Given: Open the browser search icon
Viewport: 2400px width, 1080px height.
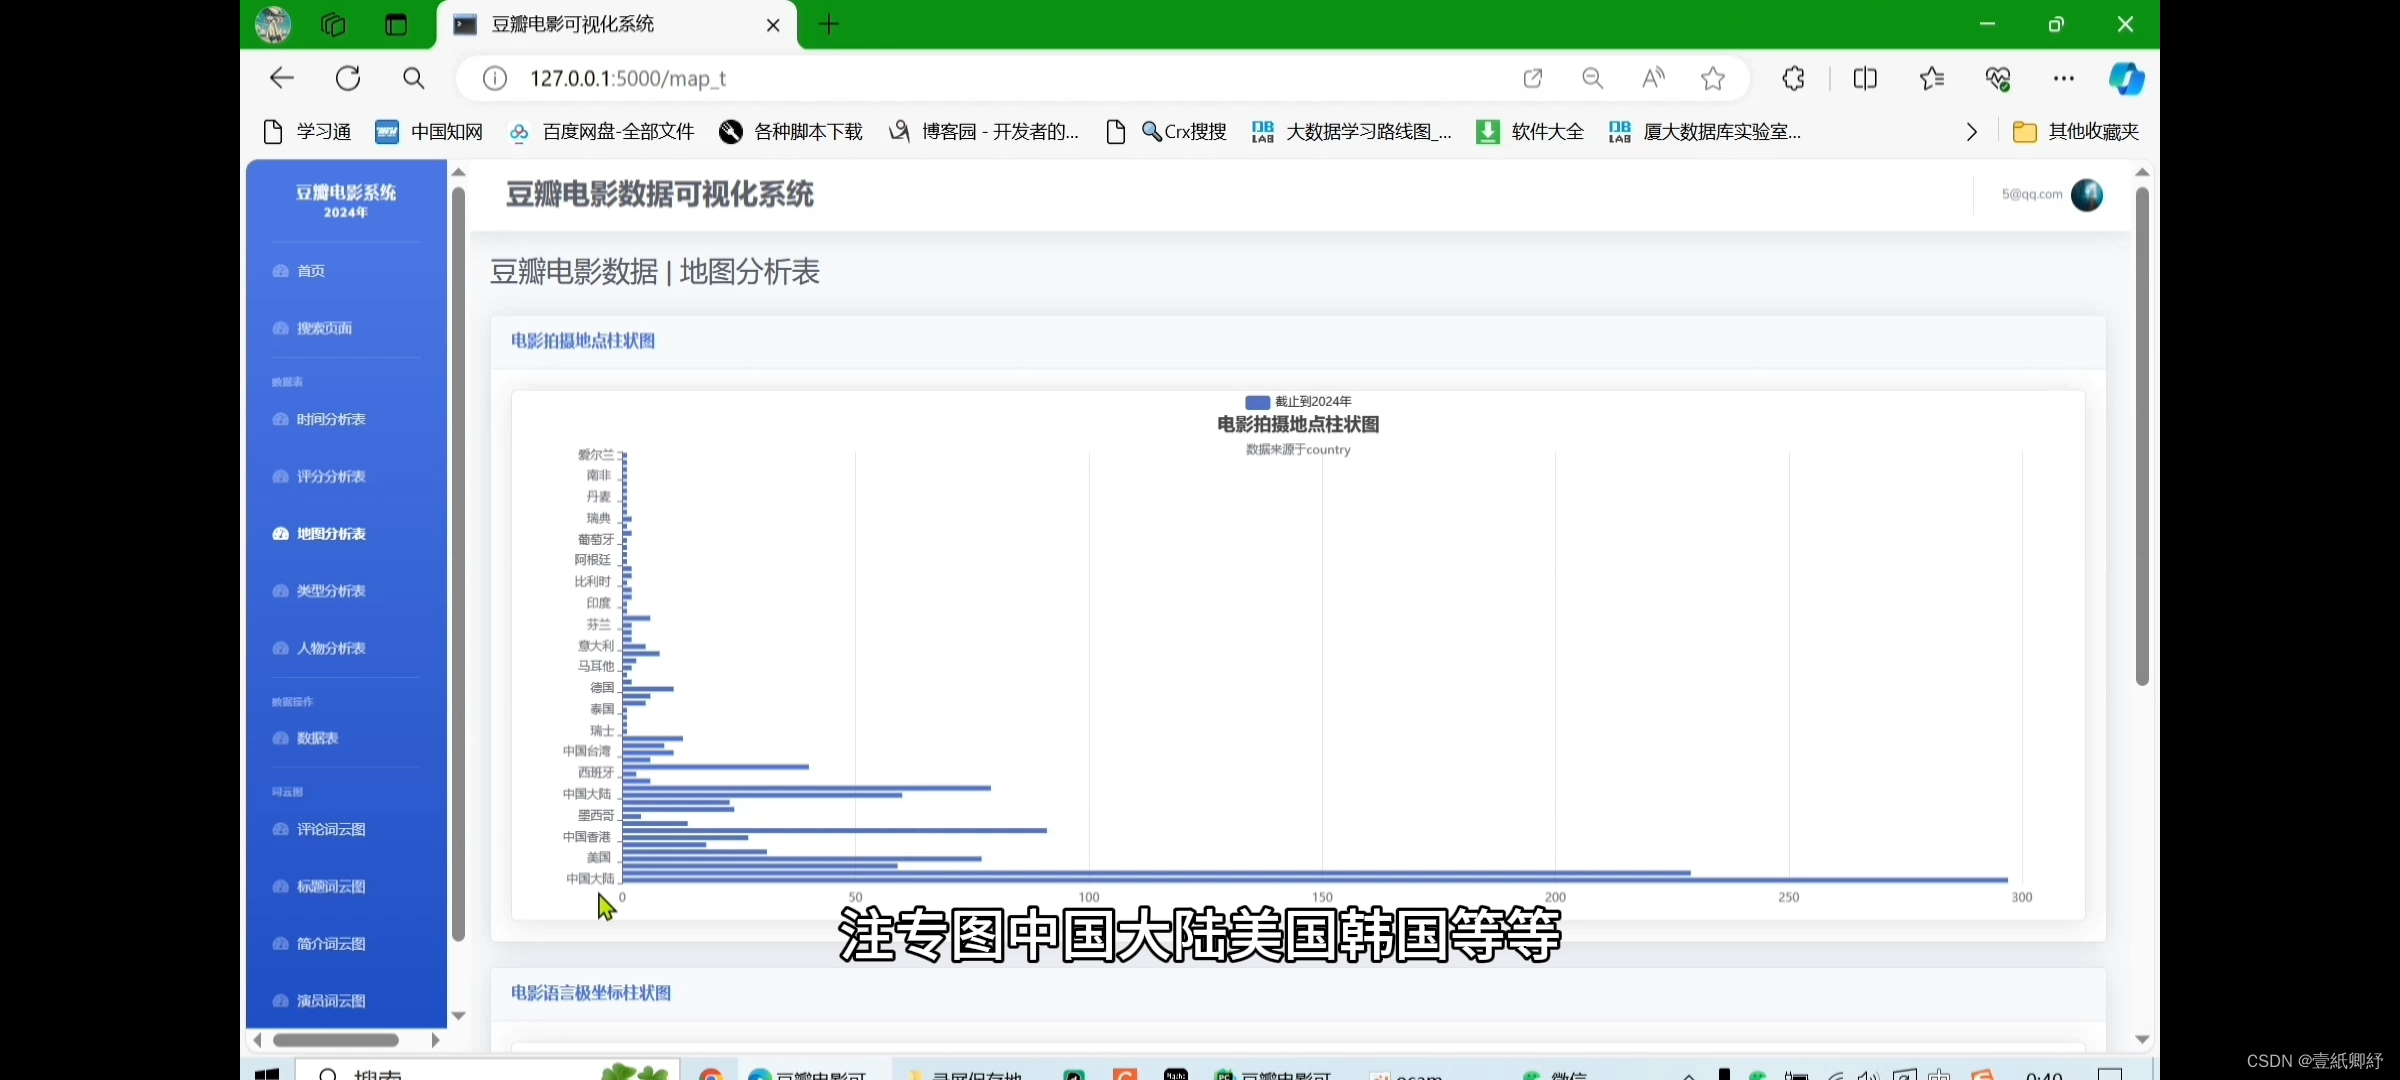Looking at the screenshot, I should 414,78.
